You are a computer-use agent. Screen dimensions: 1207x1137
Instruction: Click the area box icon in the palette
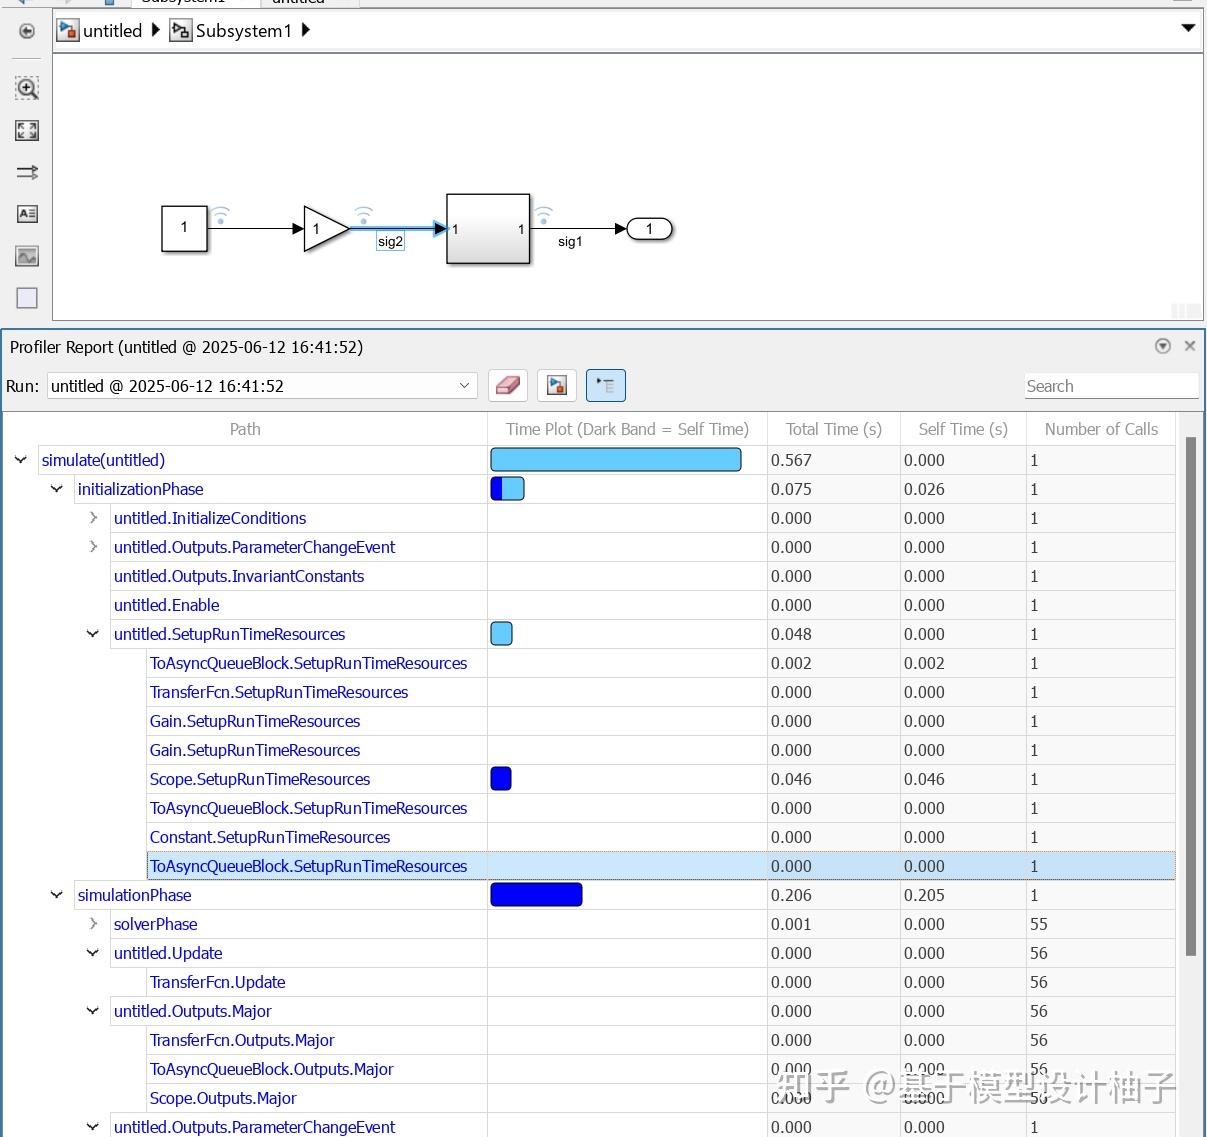pyautogui.click(x=27, y=297)
